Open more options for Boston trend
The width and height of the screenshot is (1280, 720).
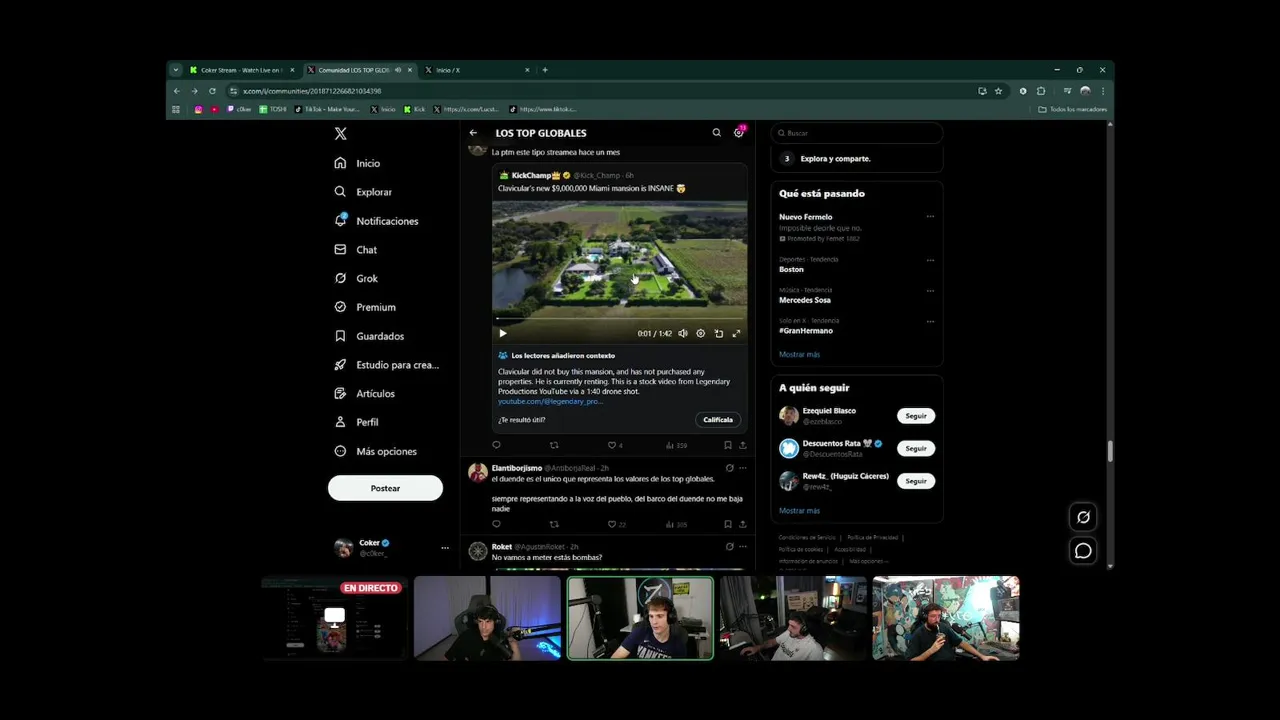[930, 260]
